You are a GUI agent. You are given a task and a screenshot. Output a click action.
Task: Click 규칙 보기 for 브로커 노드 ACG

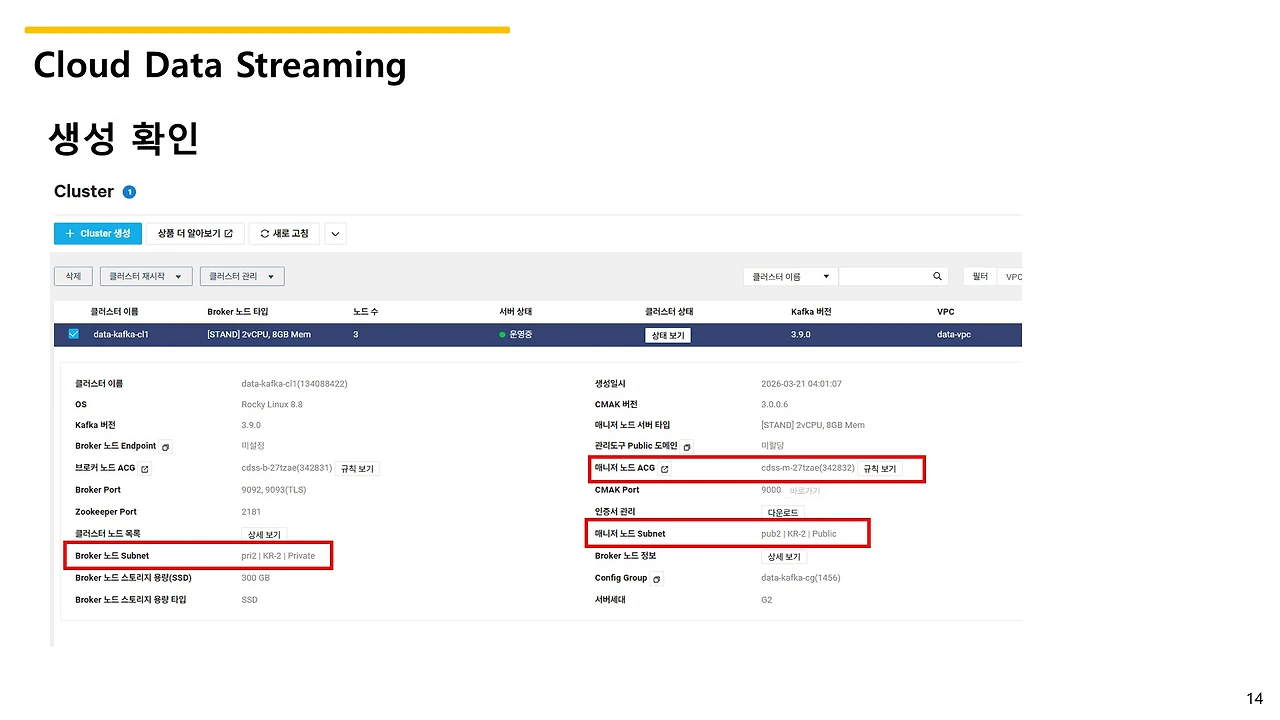coord(358,469)
